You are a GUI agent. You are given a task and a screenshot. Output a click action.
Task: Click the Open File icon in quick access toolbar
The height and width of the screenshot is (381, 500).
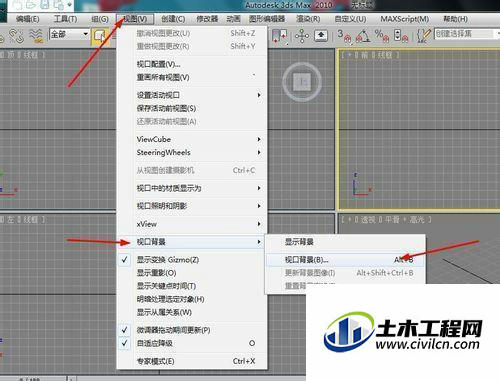pos(32,4)
